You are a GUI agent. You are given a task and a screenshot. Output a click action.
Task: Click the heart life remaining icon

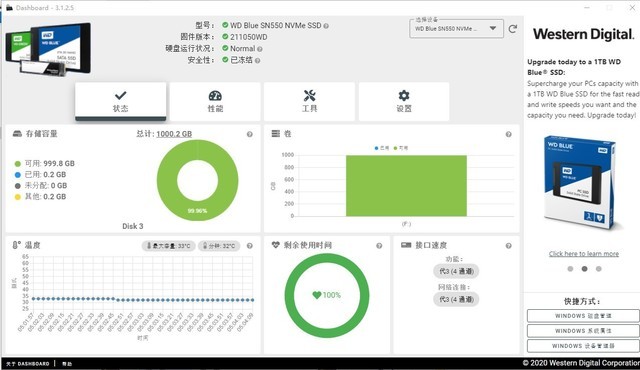[276, 245]
